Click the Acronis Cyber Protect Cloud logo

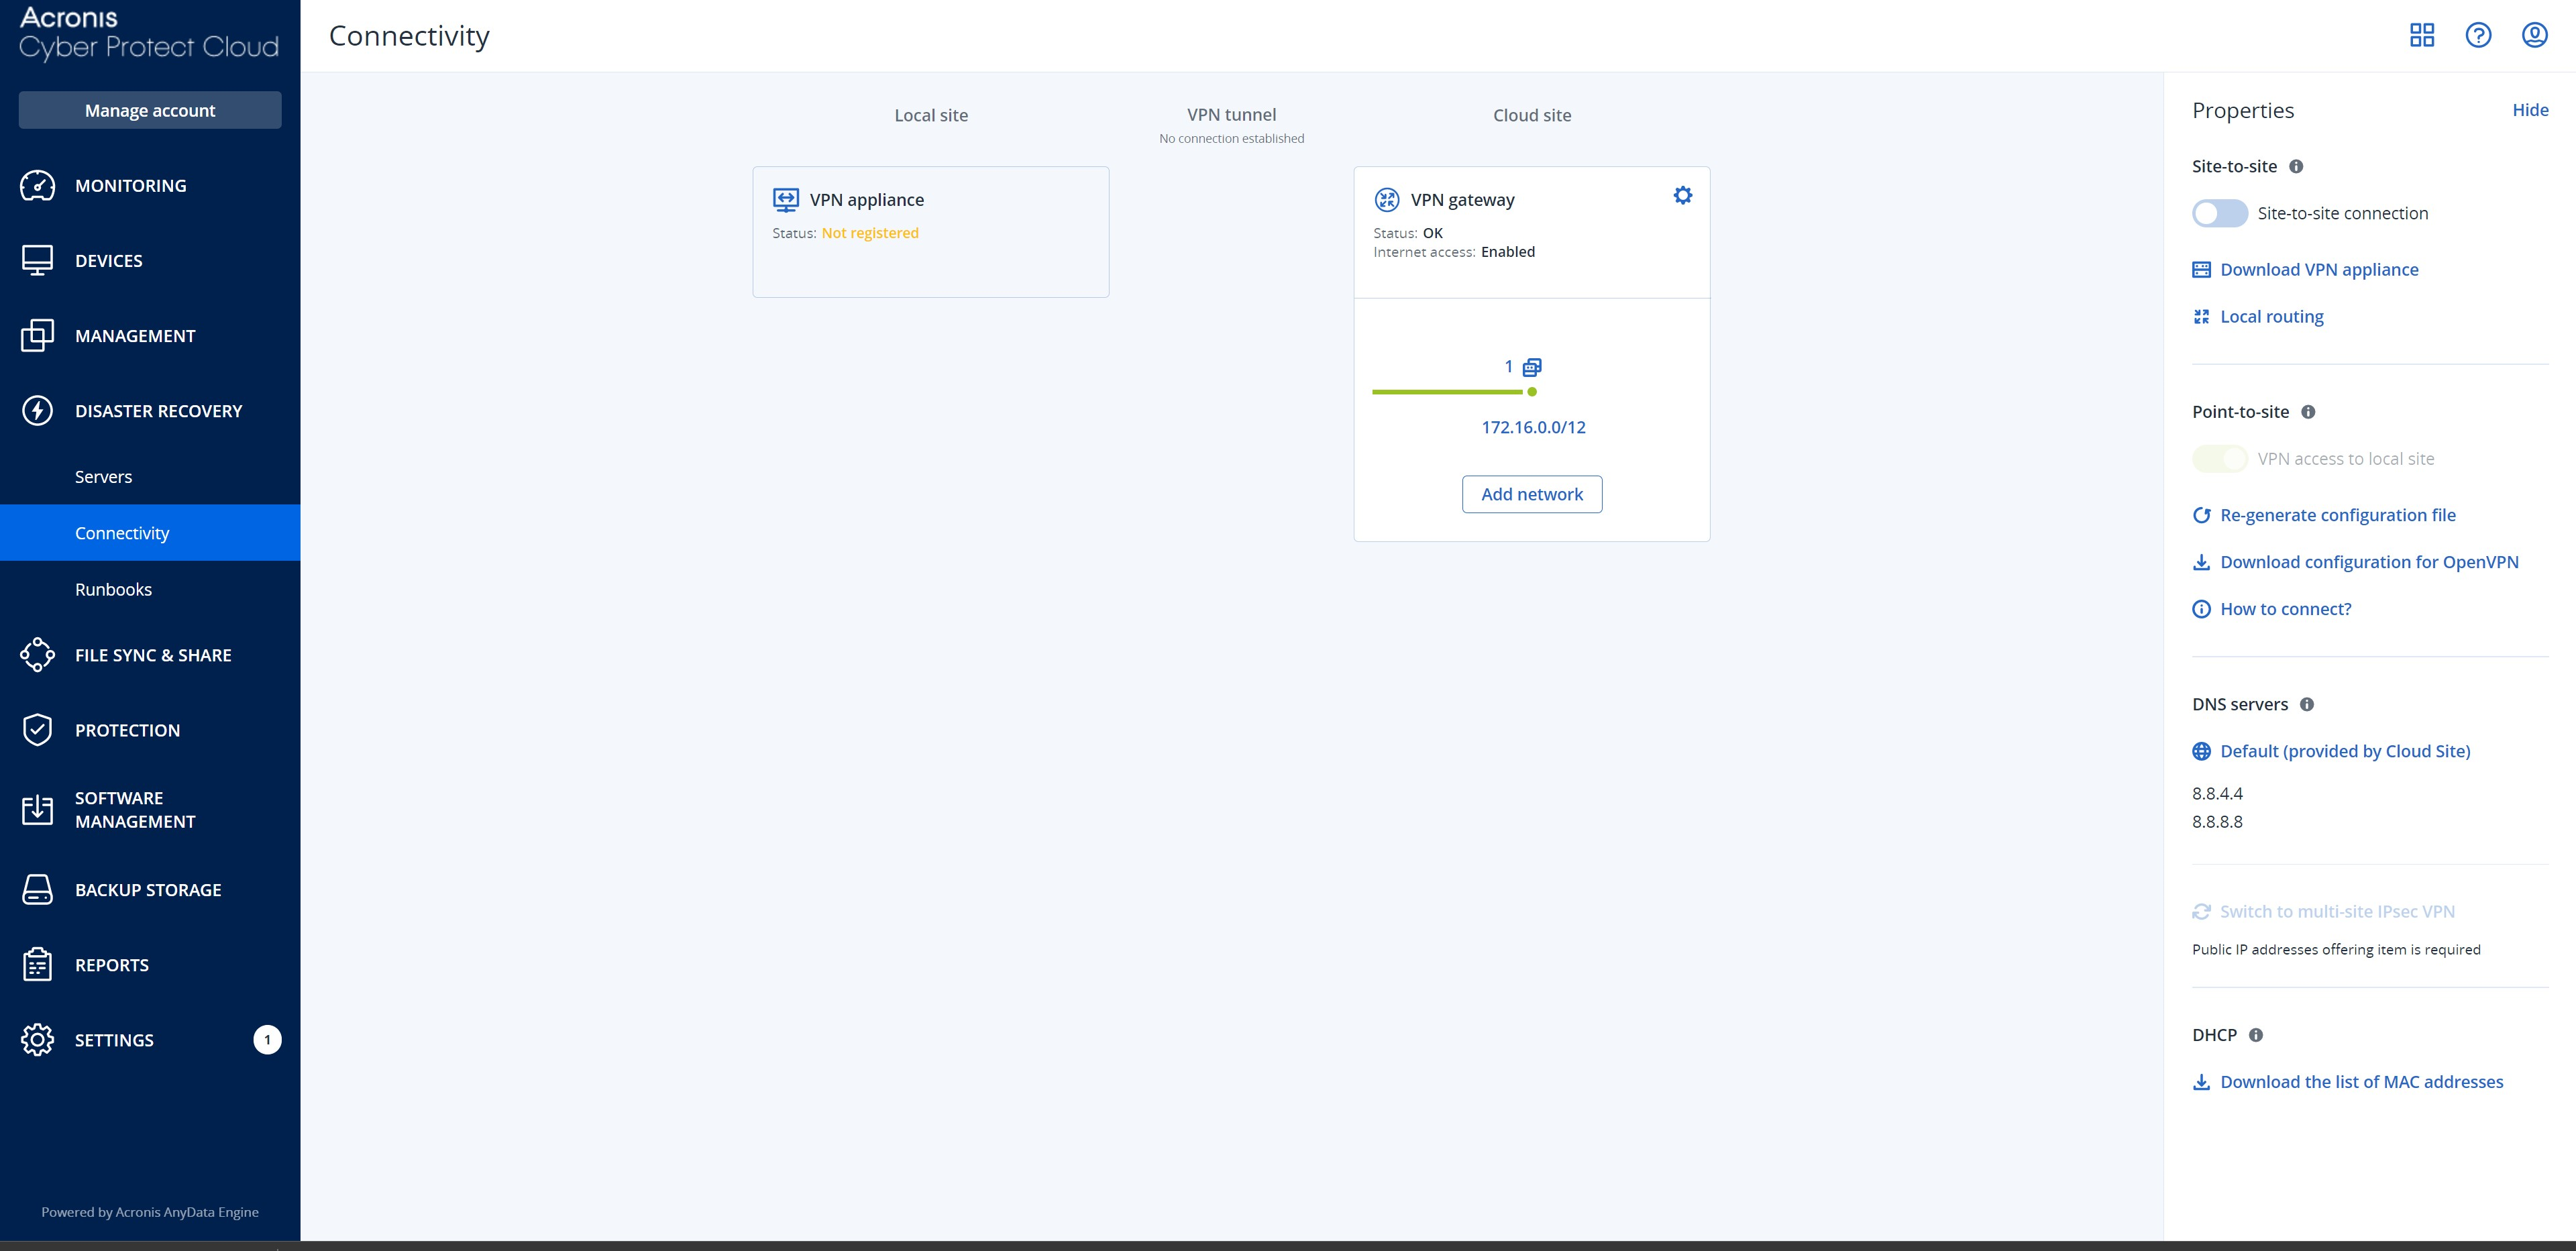[148, 33]
